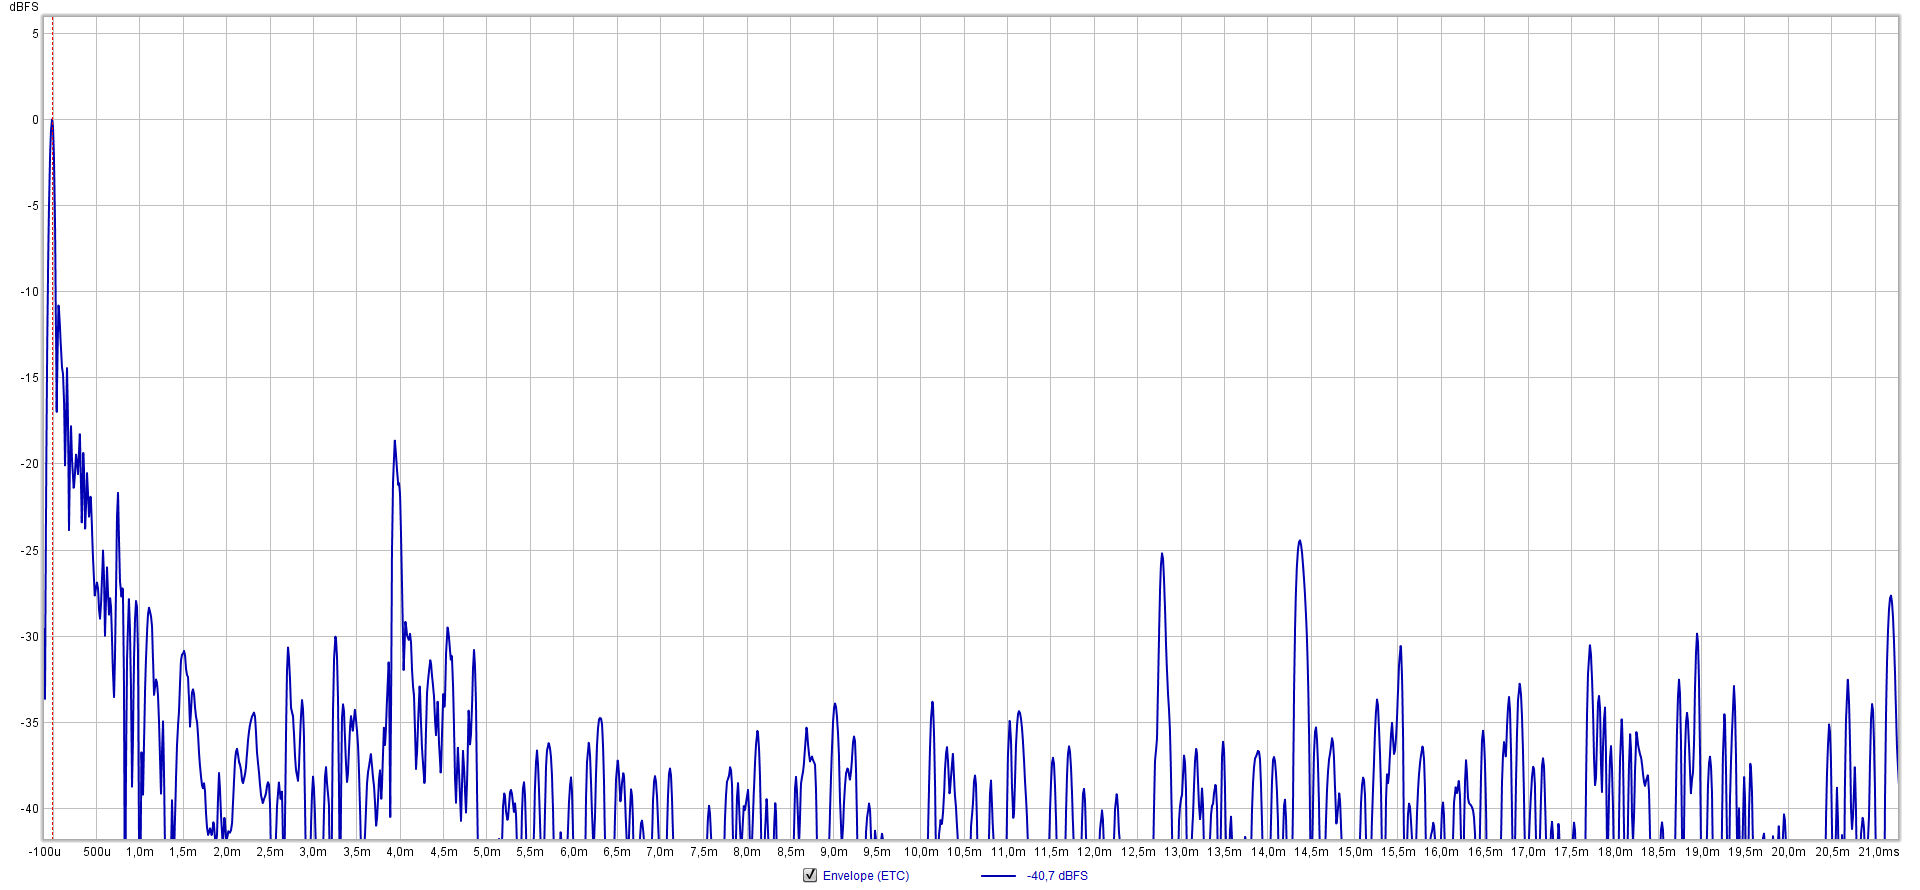
Task: Click the -40,7 dBFS legend readout
Action: tap(1057, 876)
